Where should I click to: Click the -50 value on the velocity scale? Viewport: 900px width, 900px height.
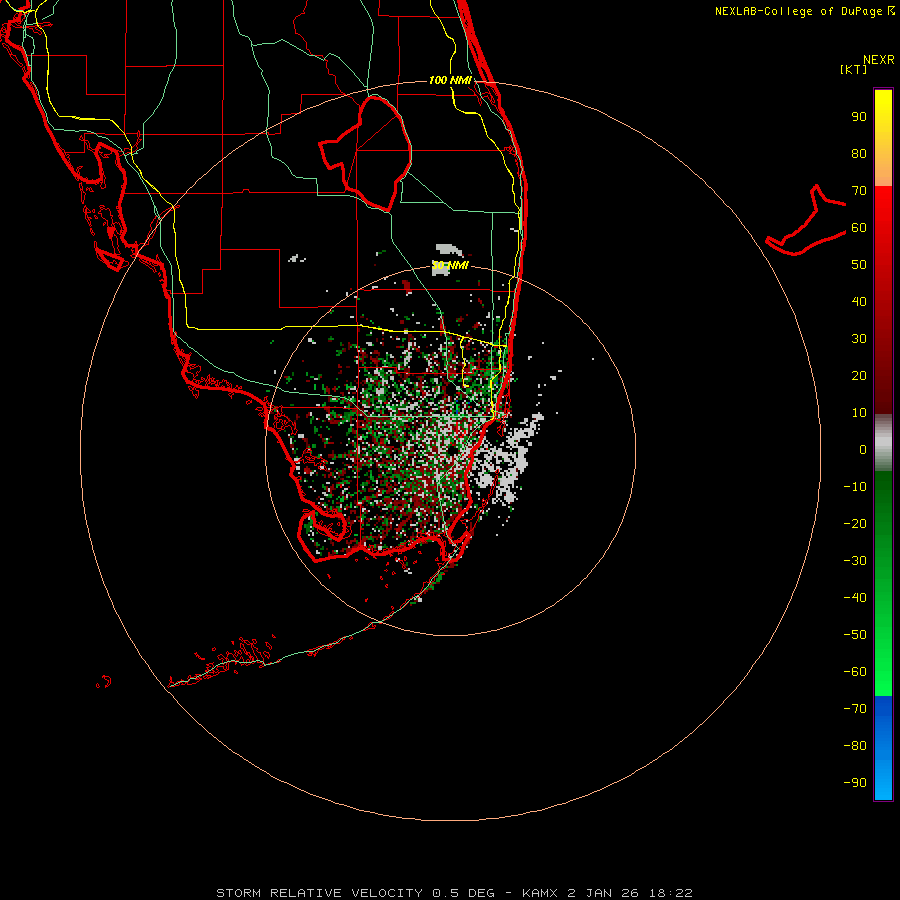coord(855,635)
